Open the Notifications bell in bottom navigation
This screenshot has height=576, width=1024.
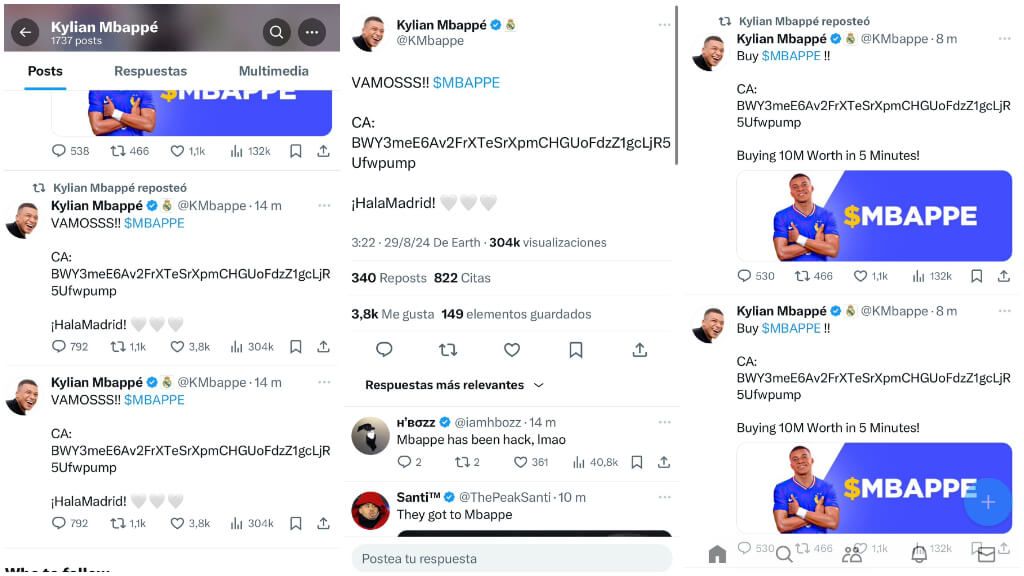[920, 551]
